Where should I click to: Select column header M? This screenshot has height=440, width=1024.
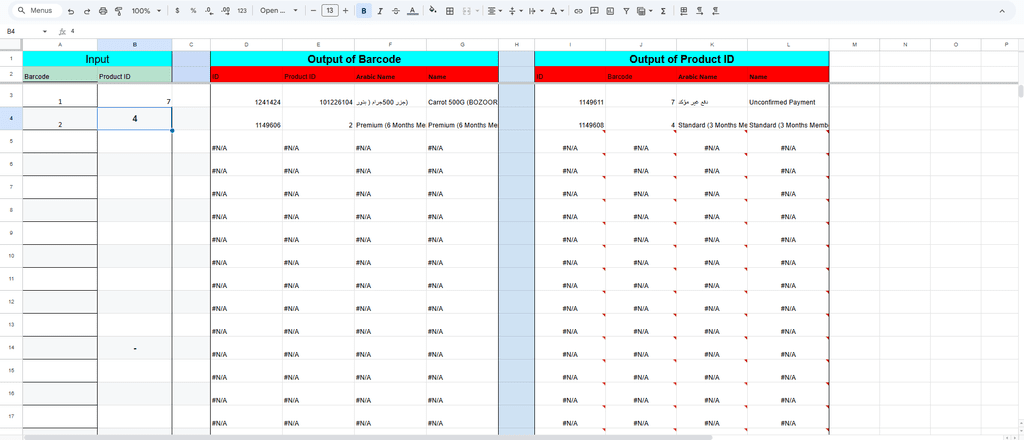(854, 44)
